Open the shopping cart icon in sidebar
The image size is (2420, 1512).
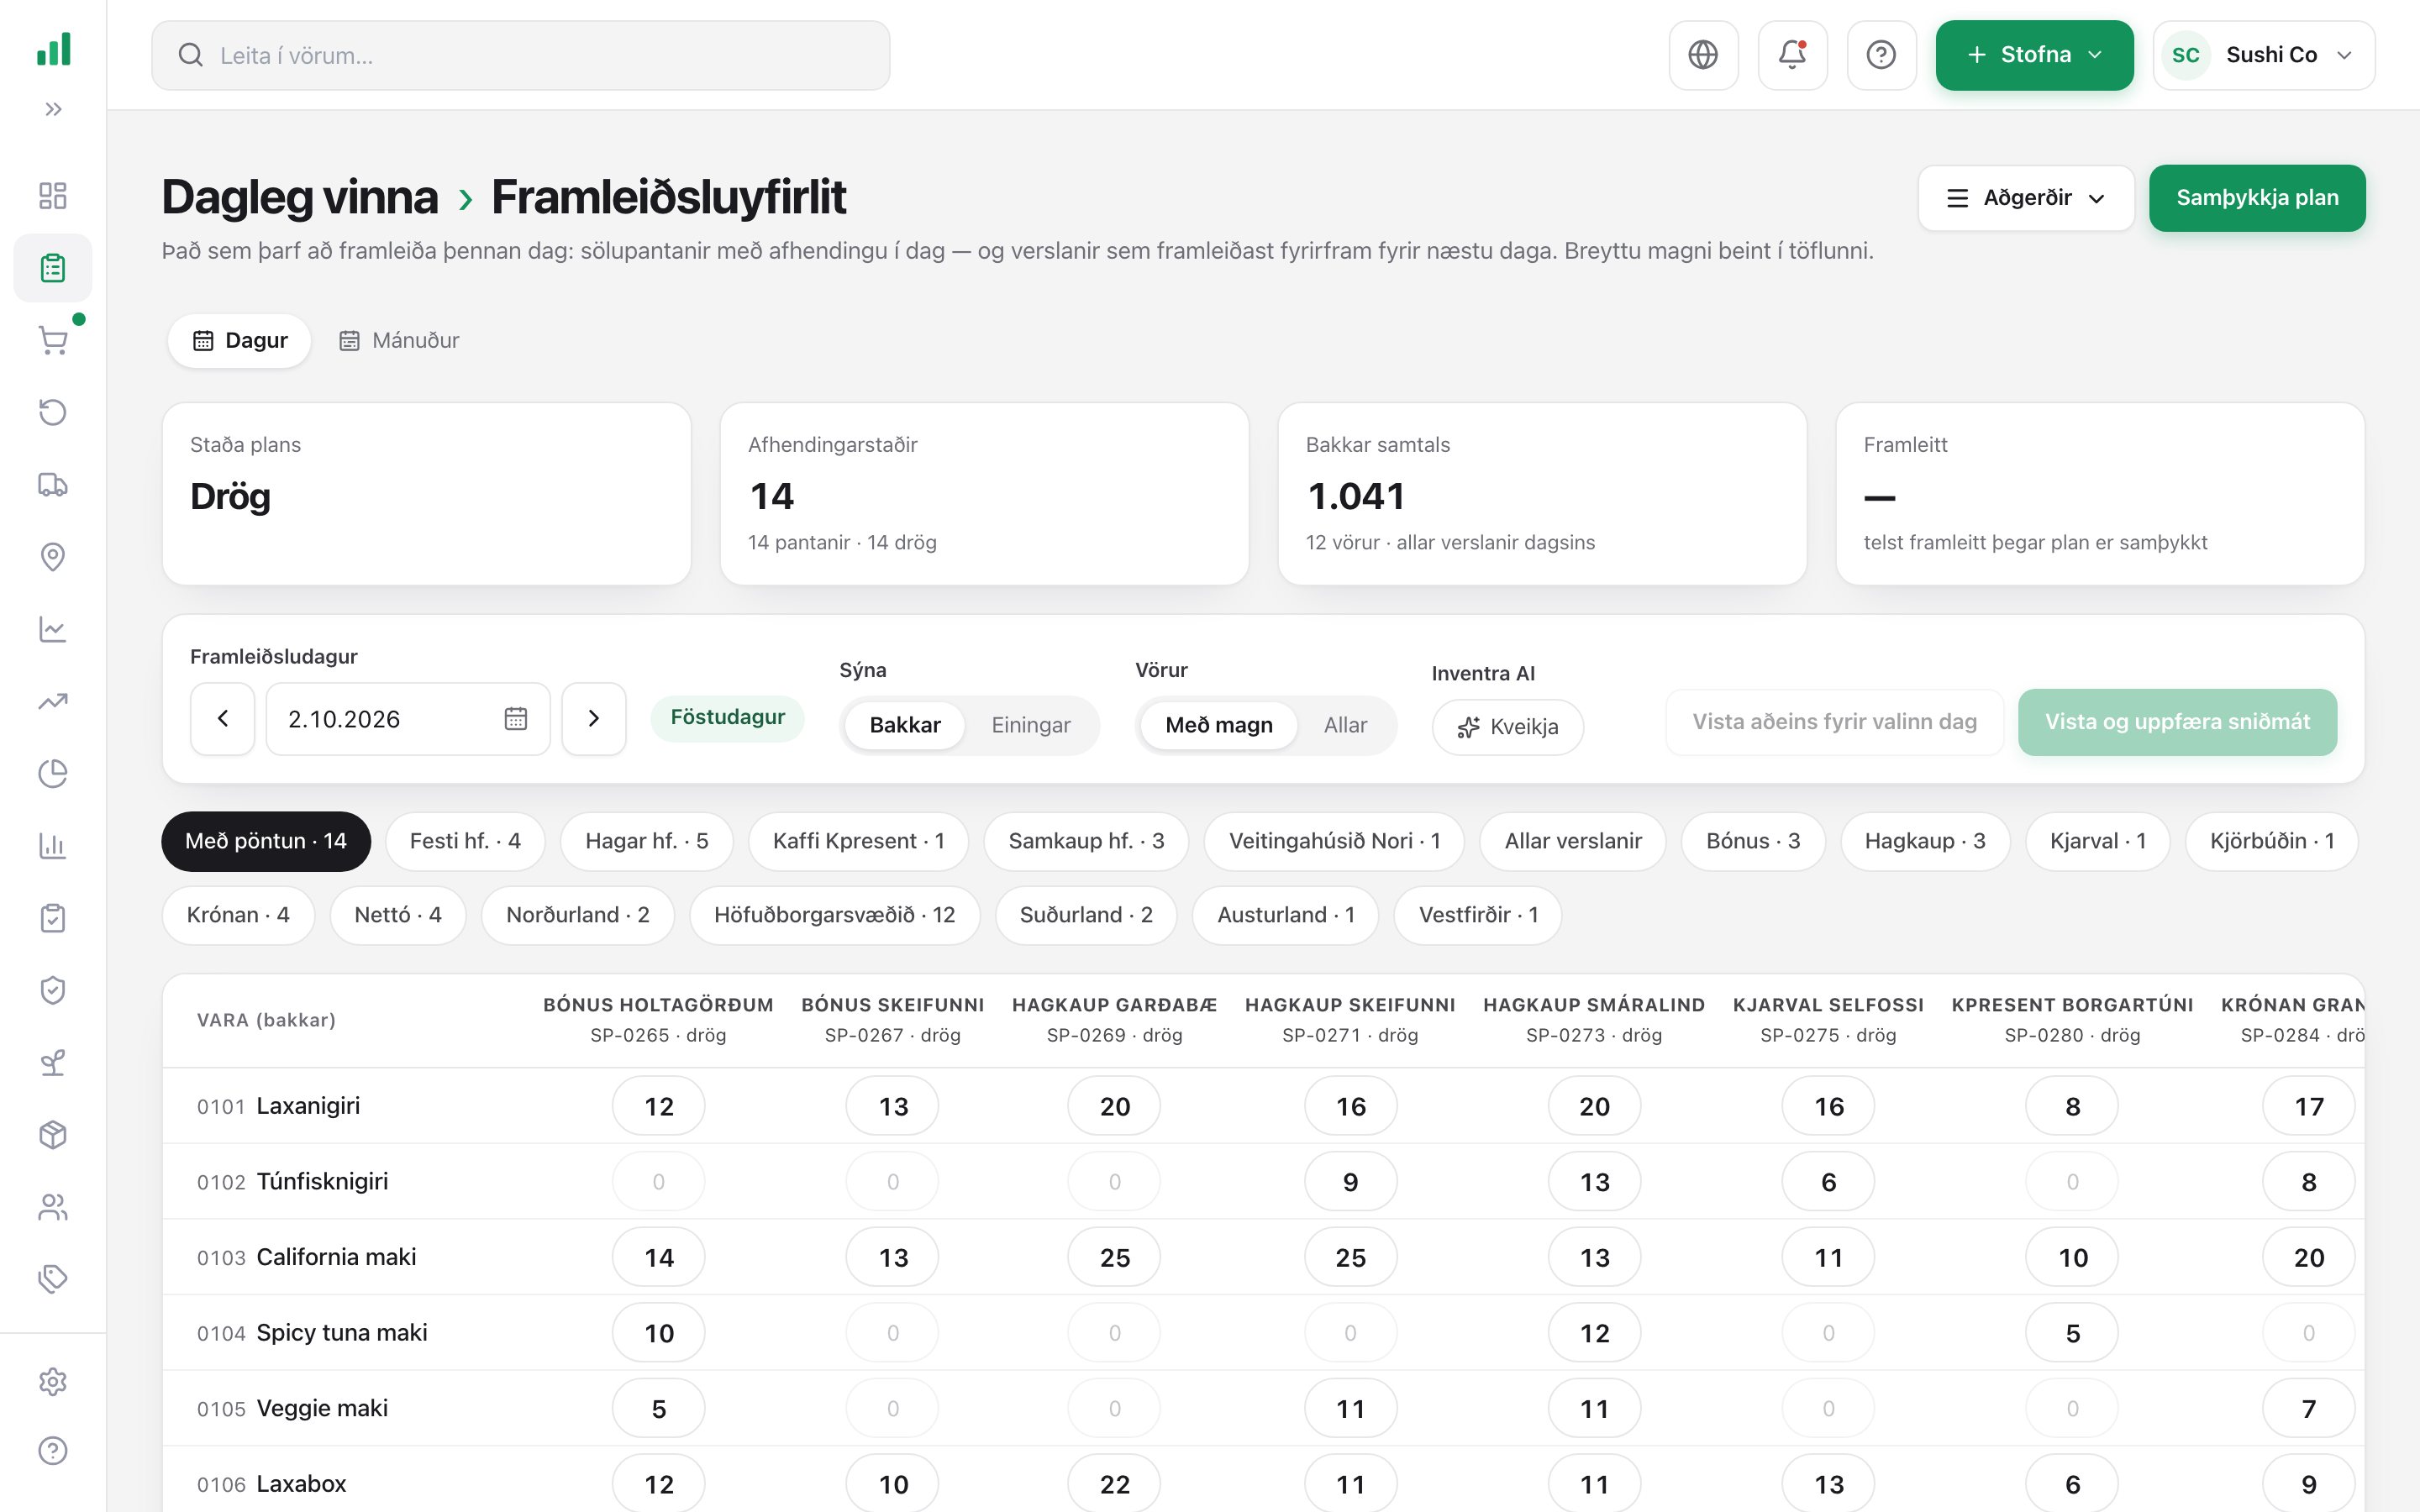53,340
